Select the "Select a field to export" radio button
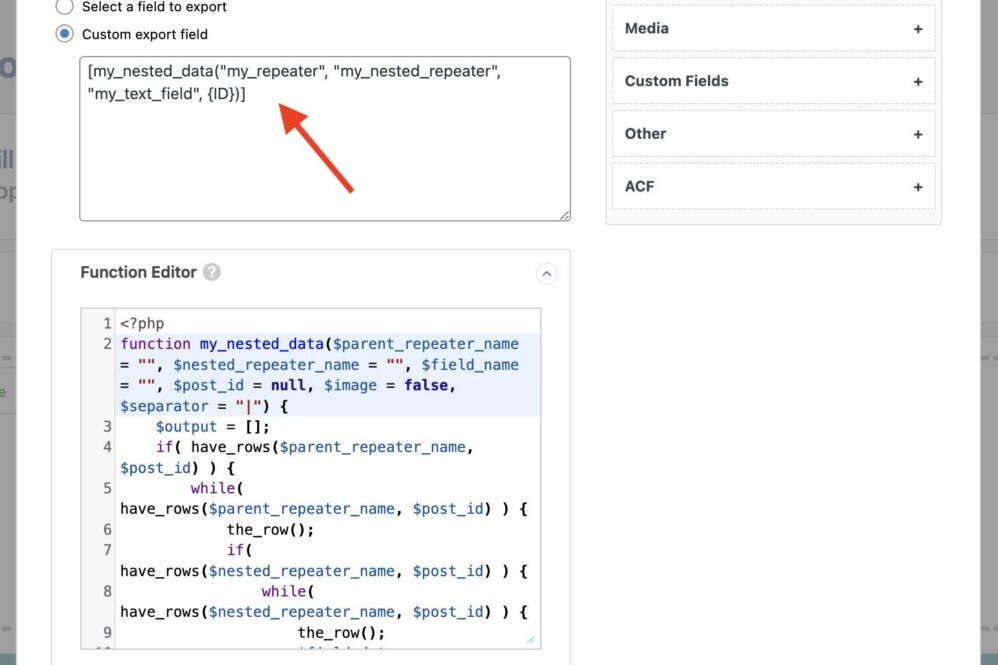The width and height of the screenshot is (998, 665). click(65, 7)
